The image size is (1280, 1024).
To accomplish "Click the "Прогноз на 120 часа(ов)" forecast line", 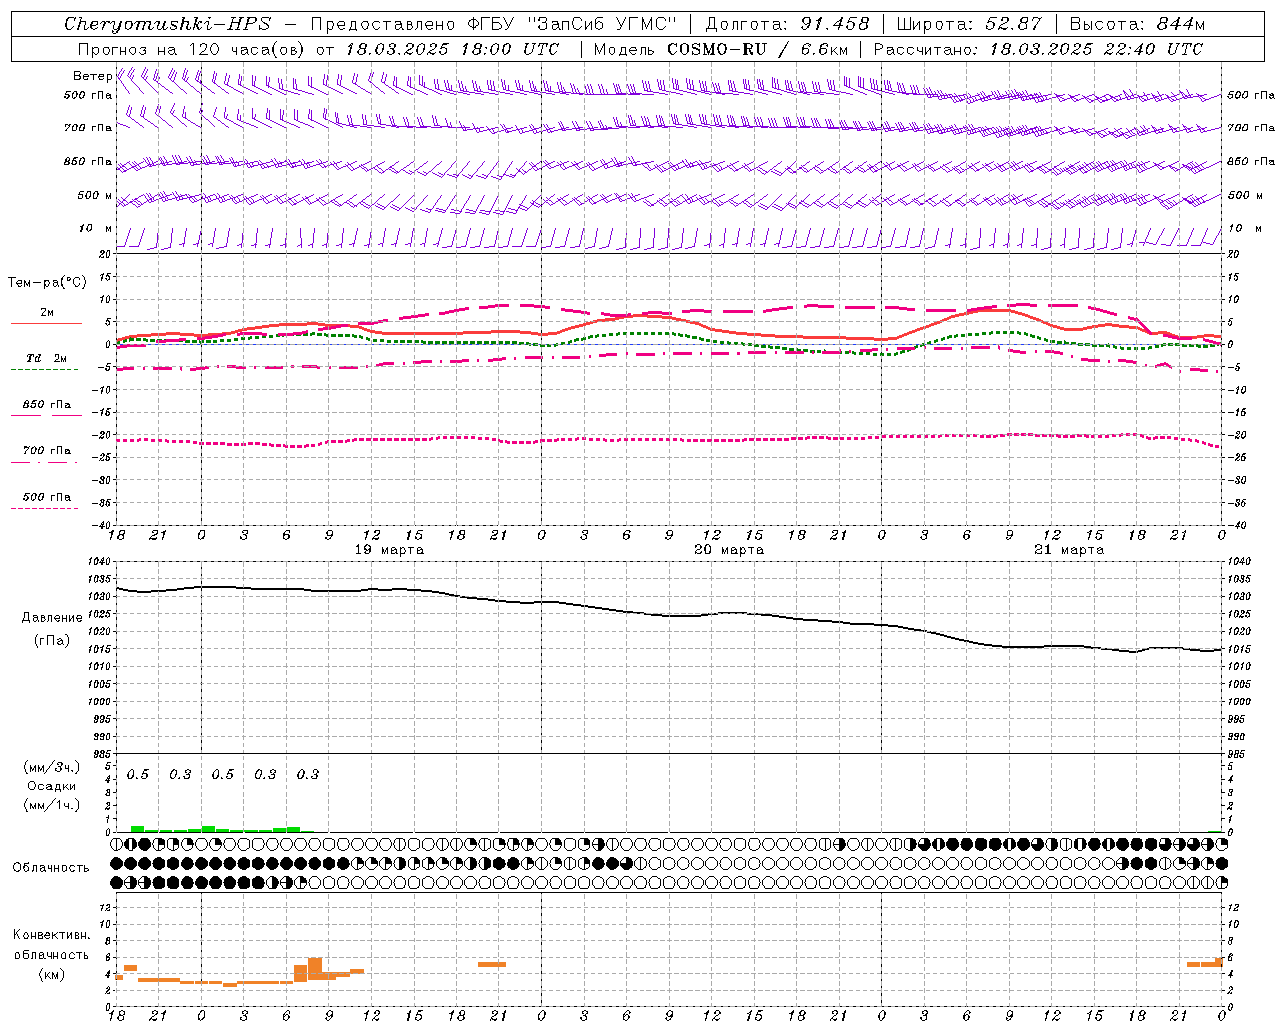I will click(318, 49).
